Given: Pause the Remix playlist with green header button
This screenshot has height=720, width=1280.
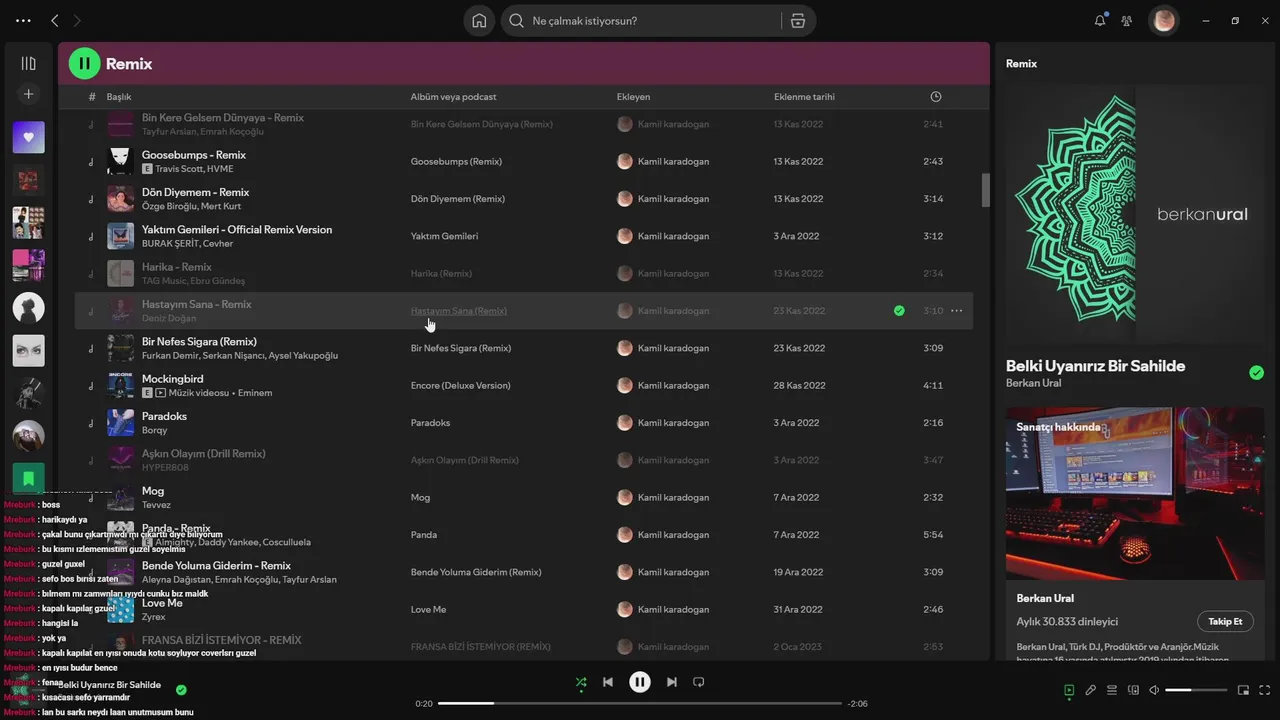Looking at the screenshot, I should tap(85, 63).
